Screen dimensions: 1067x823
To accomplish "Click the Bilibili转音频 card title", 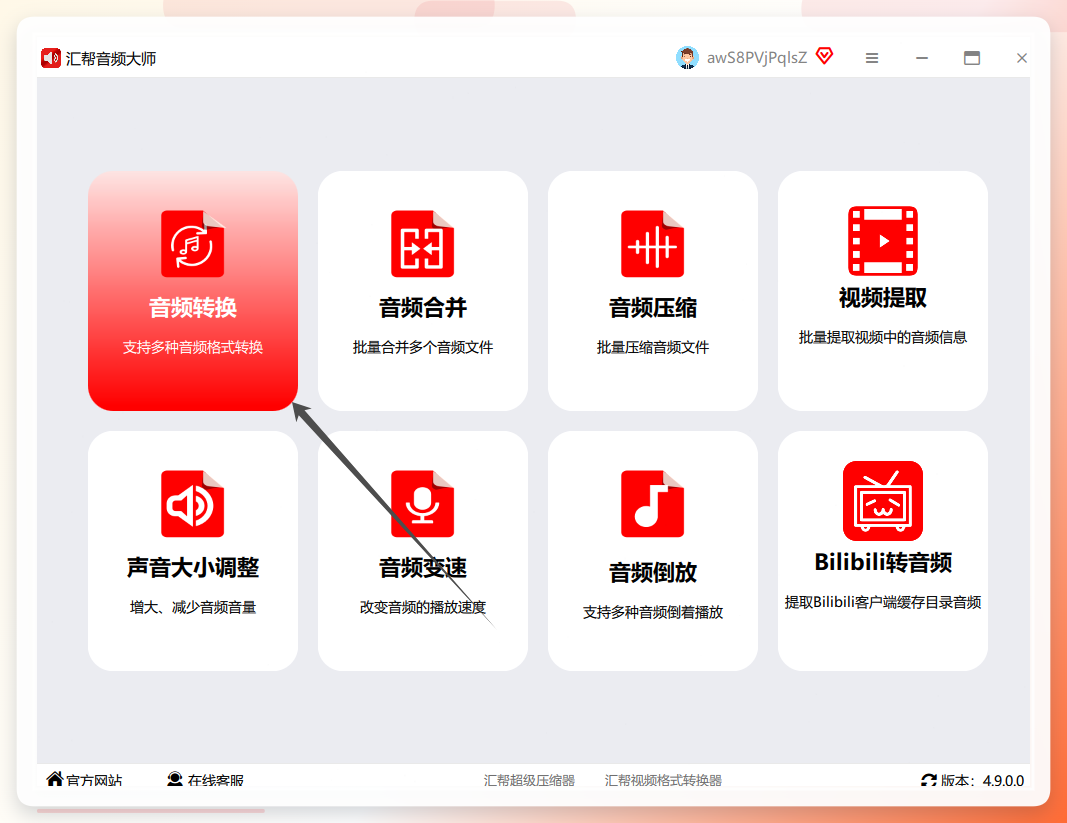I will [883, 562].
